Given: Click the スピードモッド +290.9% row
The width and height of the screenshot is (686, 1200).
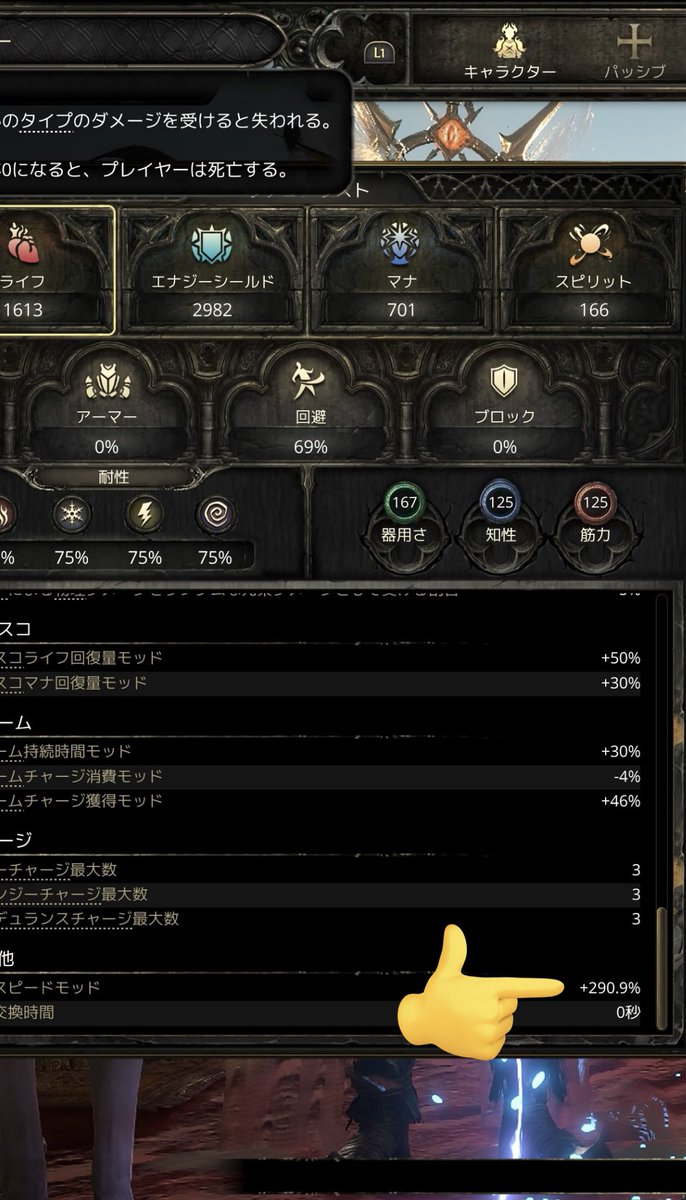Looking at the screenshot, I should click(320, 988).
